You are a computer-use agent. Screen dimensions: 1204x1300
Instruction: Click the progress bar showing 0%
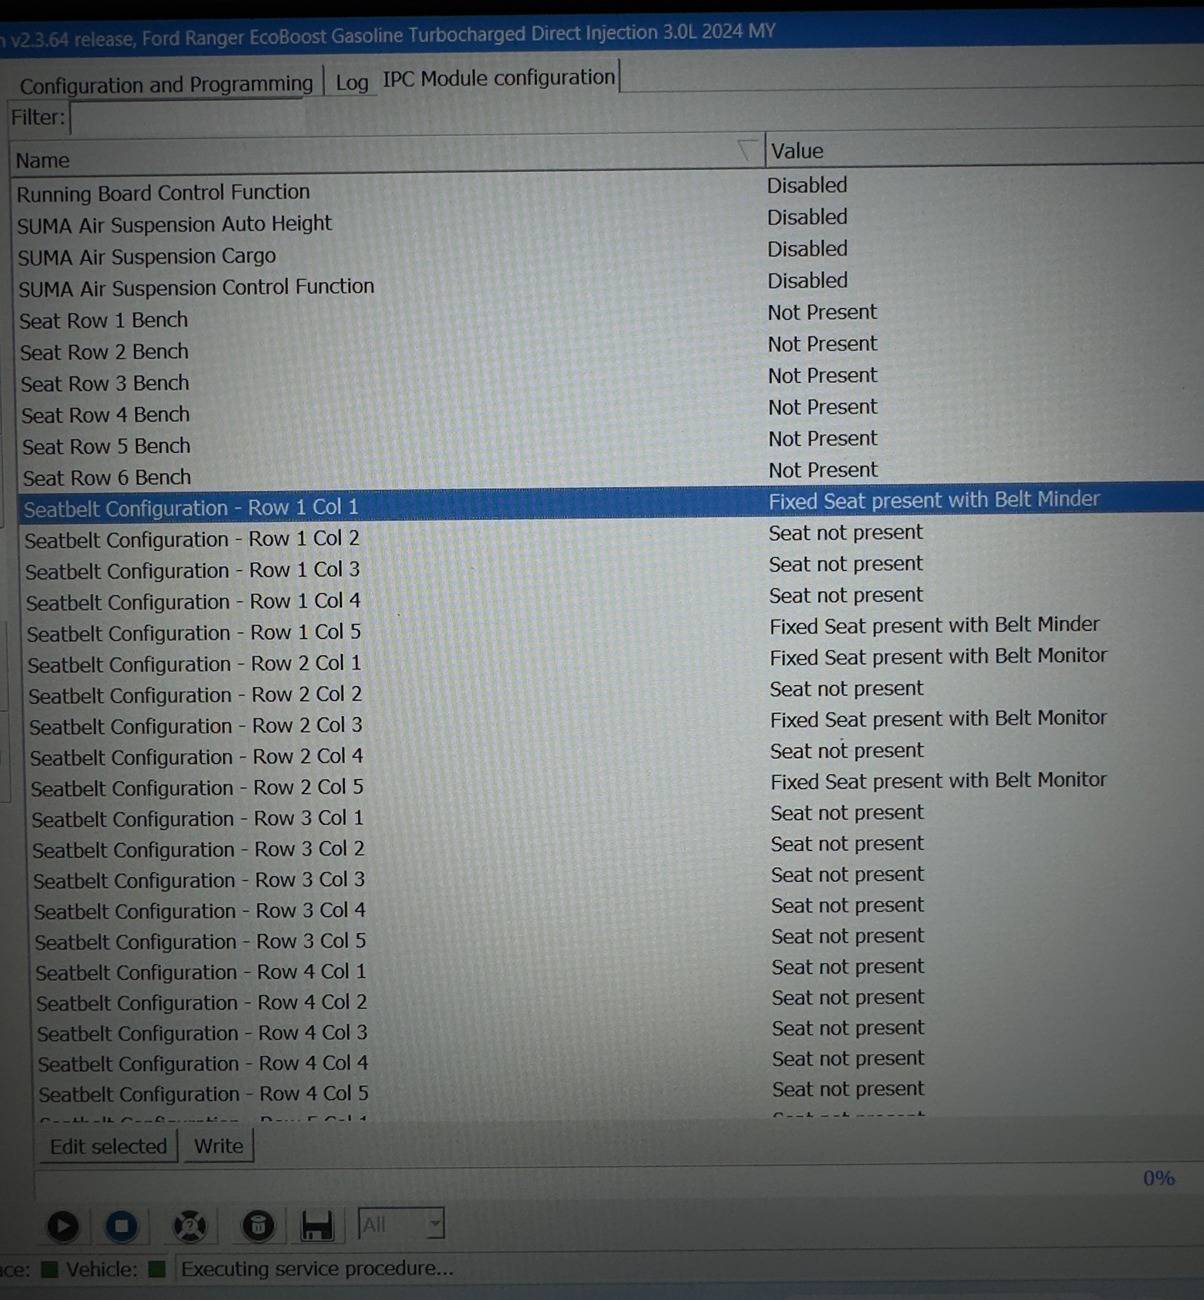pos(620,1184)
